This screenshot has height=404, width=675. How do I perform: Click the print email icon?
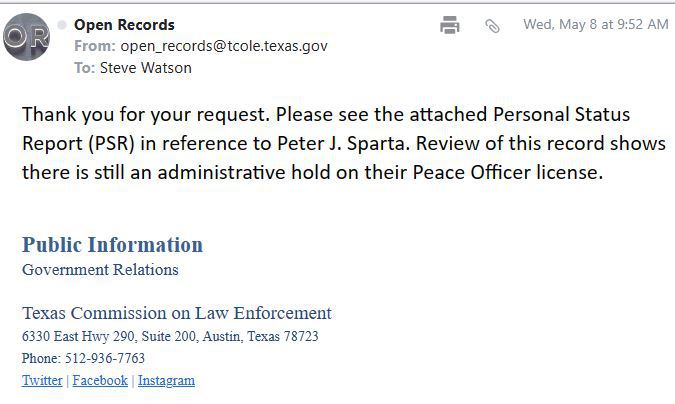[x=450, y=25]
